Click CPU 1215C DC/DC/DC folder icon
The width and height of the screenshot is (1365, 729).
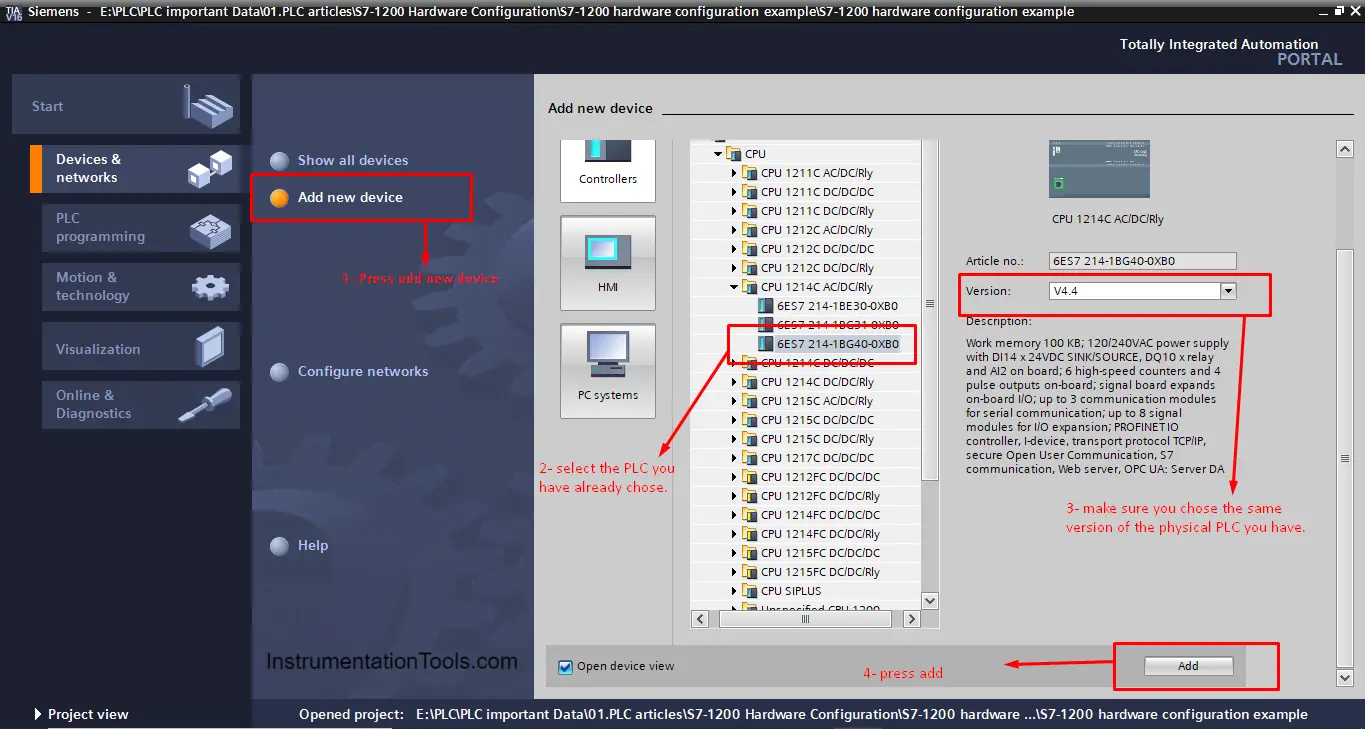coord(750,420)
